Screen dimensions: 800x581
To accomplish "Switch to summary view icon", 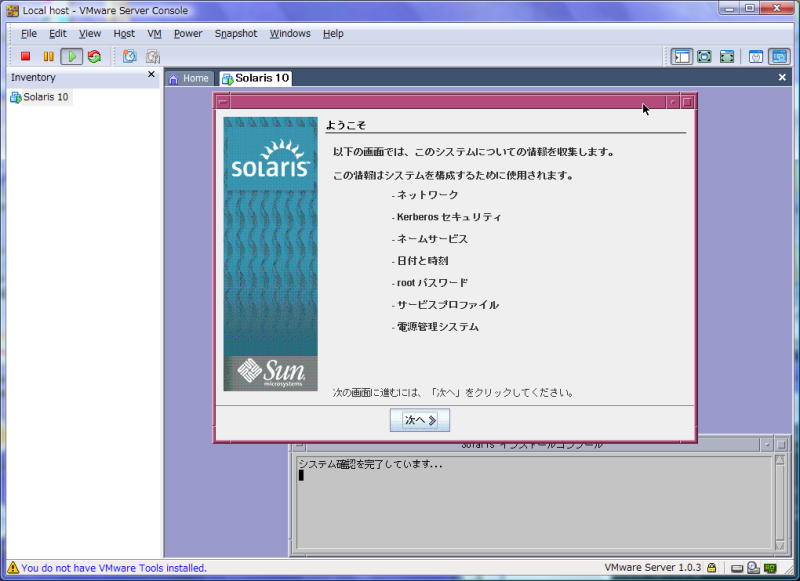I will 758,56.
